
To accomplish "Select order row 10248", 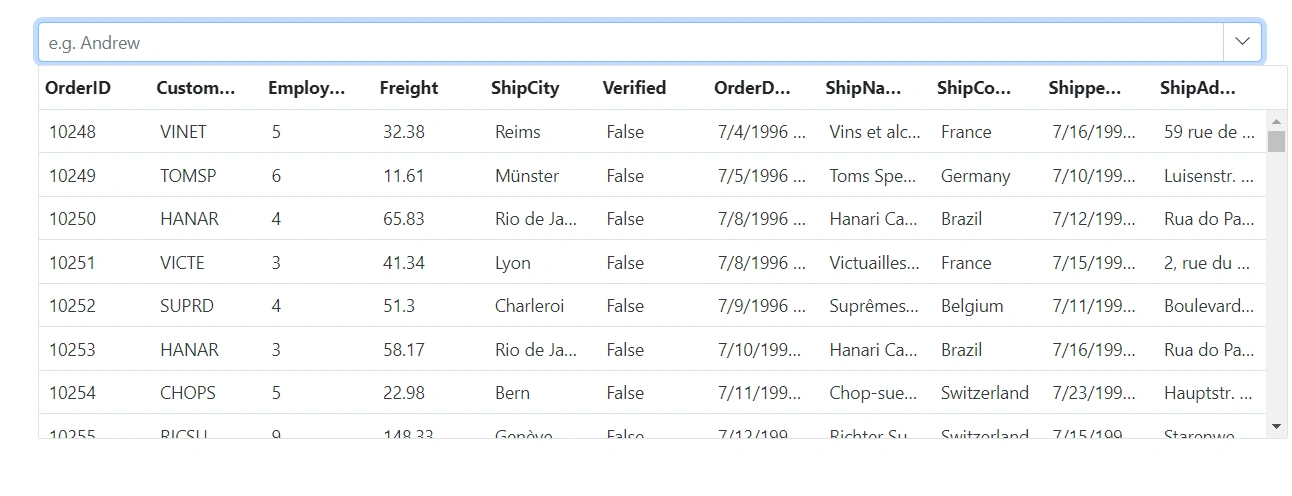I will (652, 132).
